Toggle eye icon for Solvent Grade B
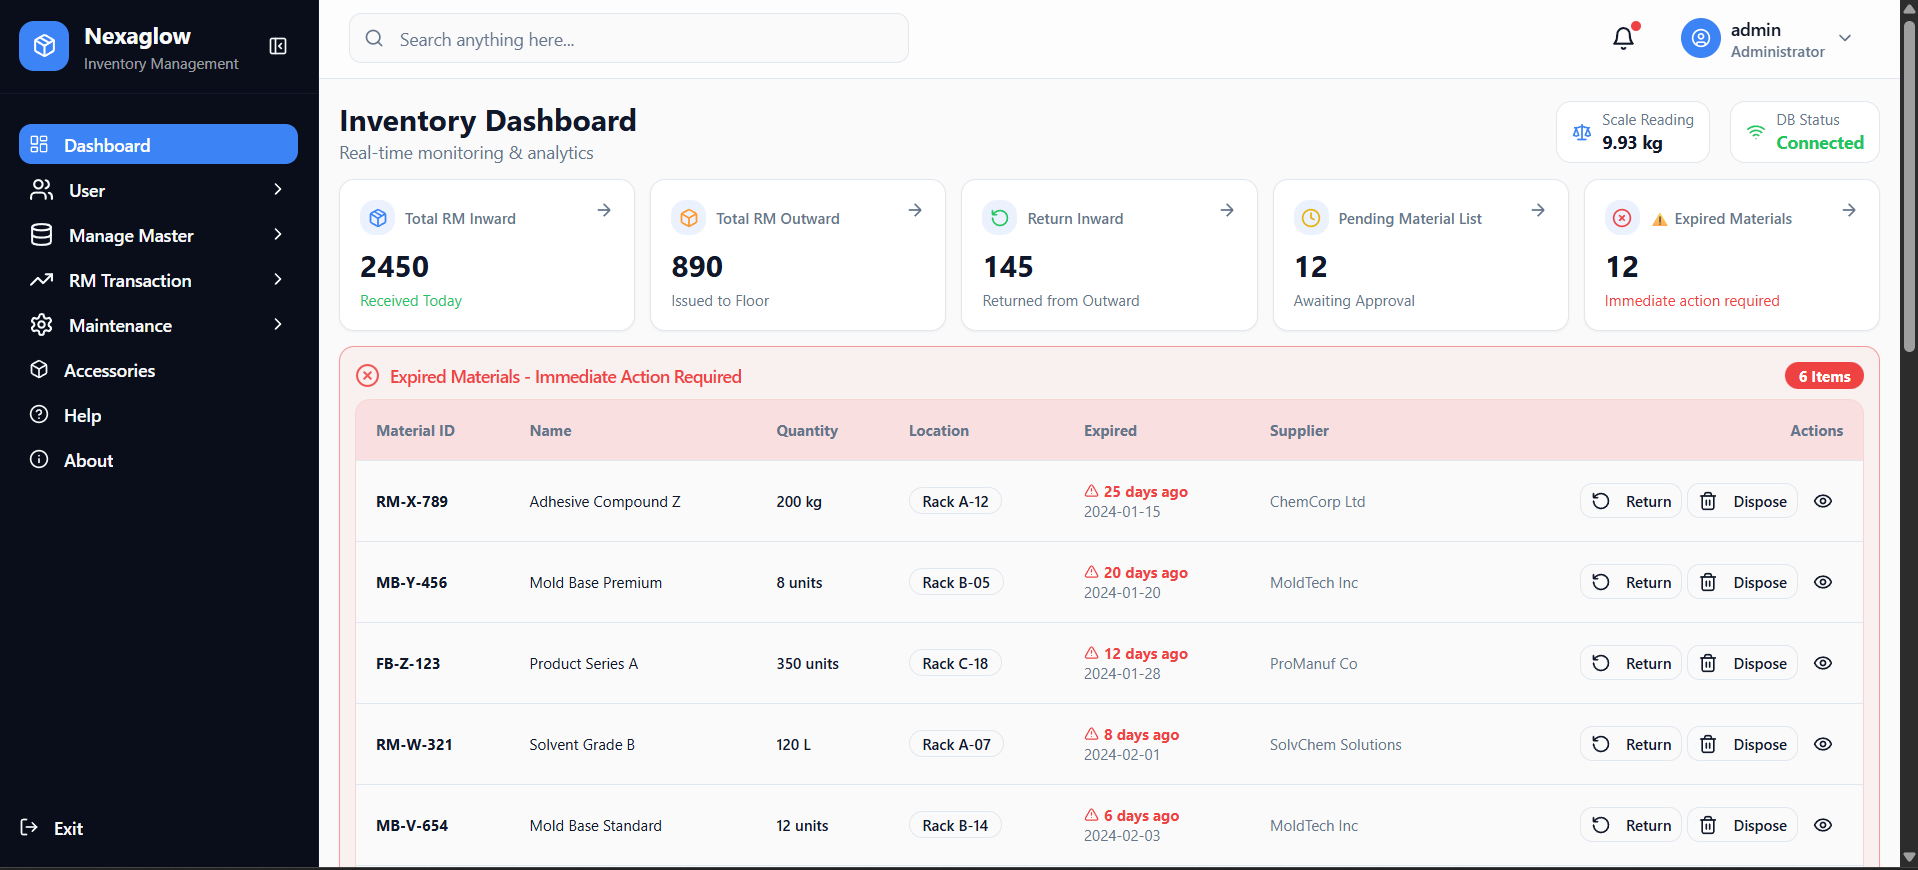 pyautogui.click(x=1822, y=744)
